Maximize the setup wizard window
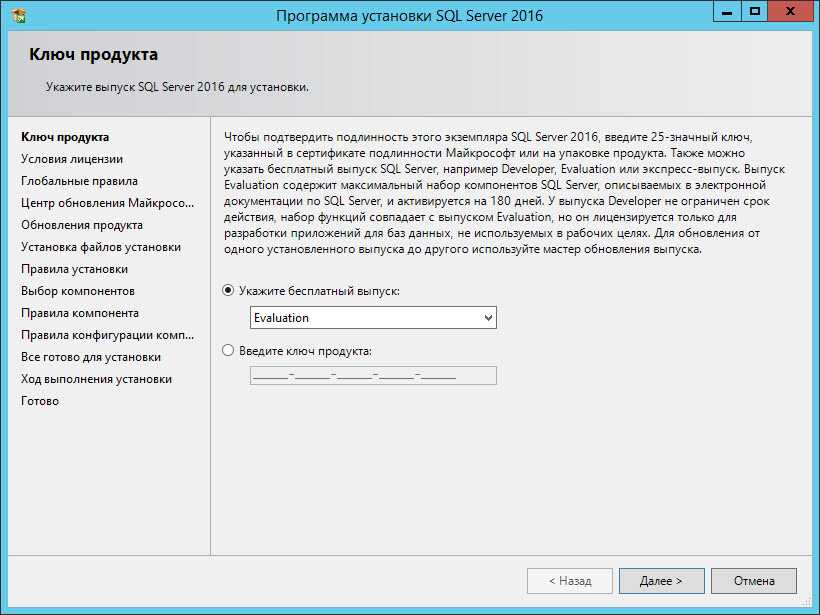 click(x=756, y=11)
